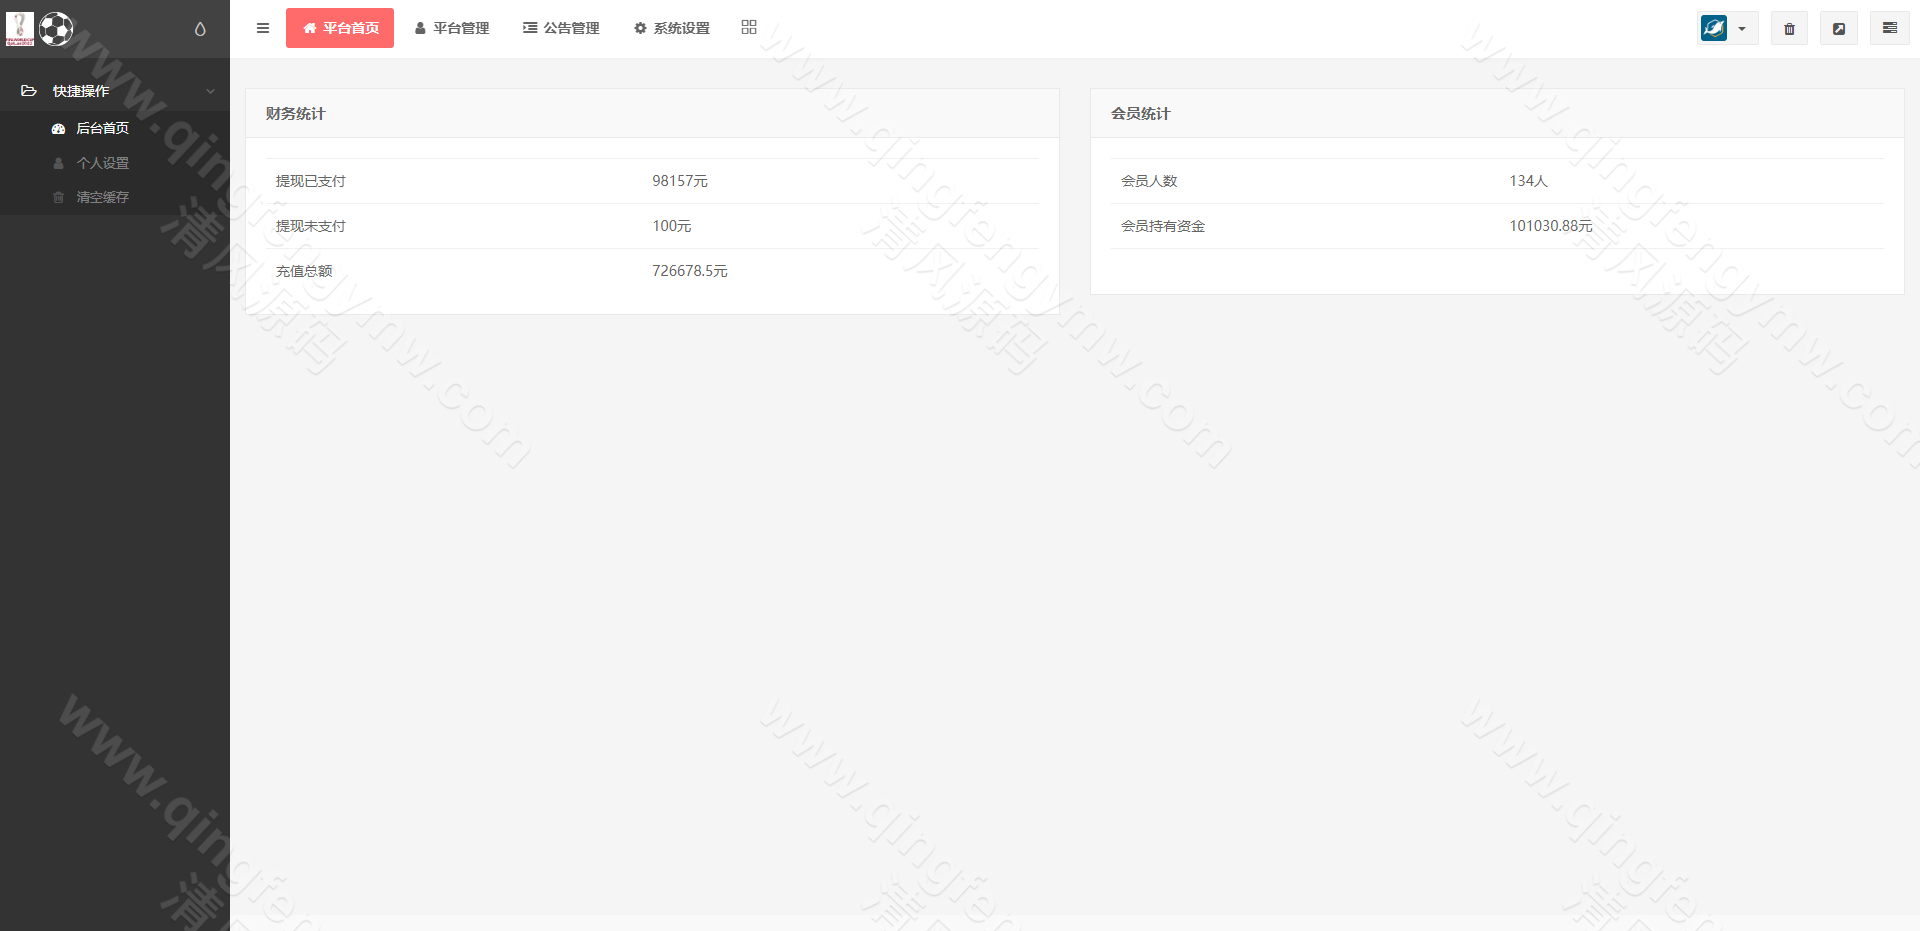Screen dimensions: 1920x931
Task: Open 个人设置 from the sidebar
Action: [104, 162]
